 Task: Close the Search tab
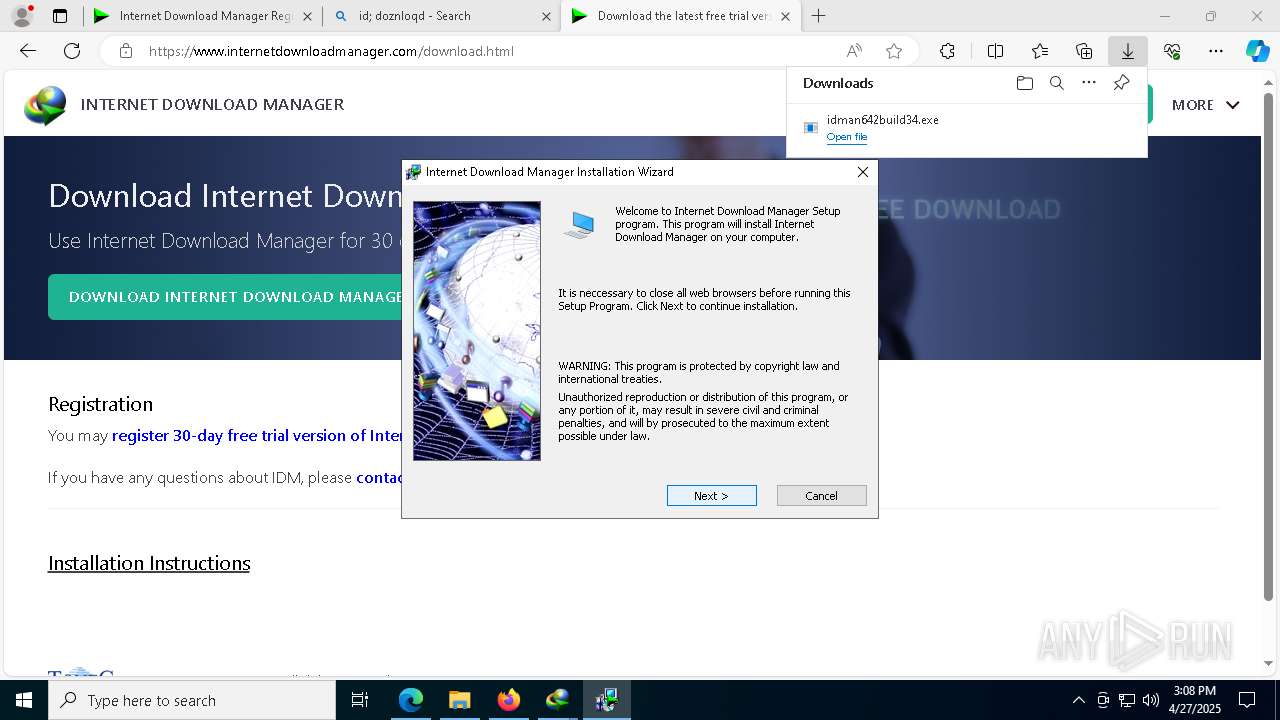(x=546, y=16)
